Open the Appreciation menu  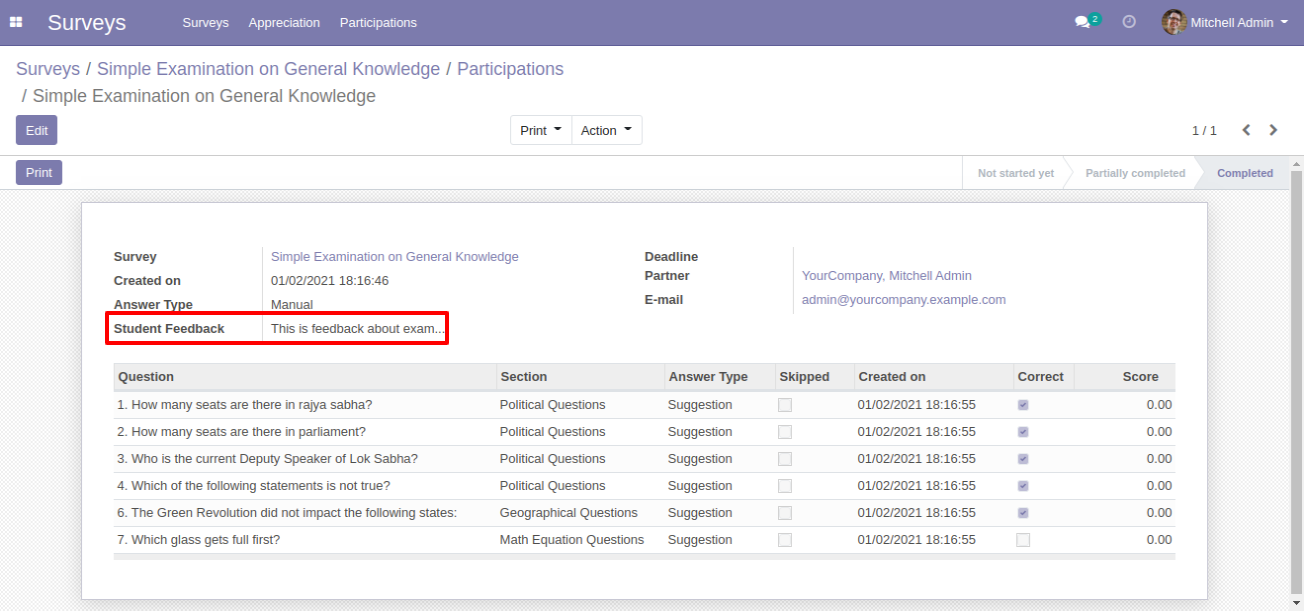[x=284, y=22]
